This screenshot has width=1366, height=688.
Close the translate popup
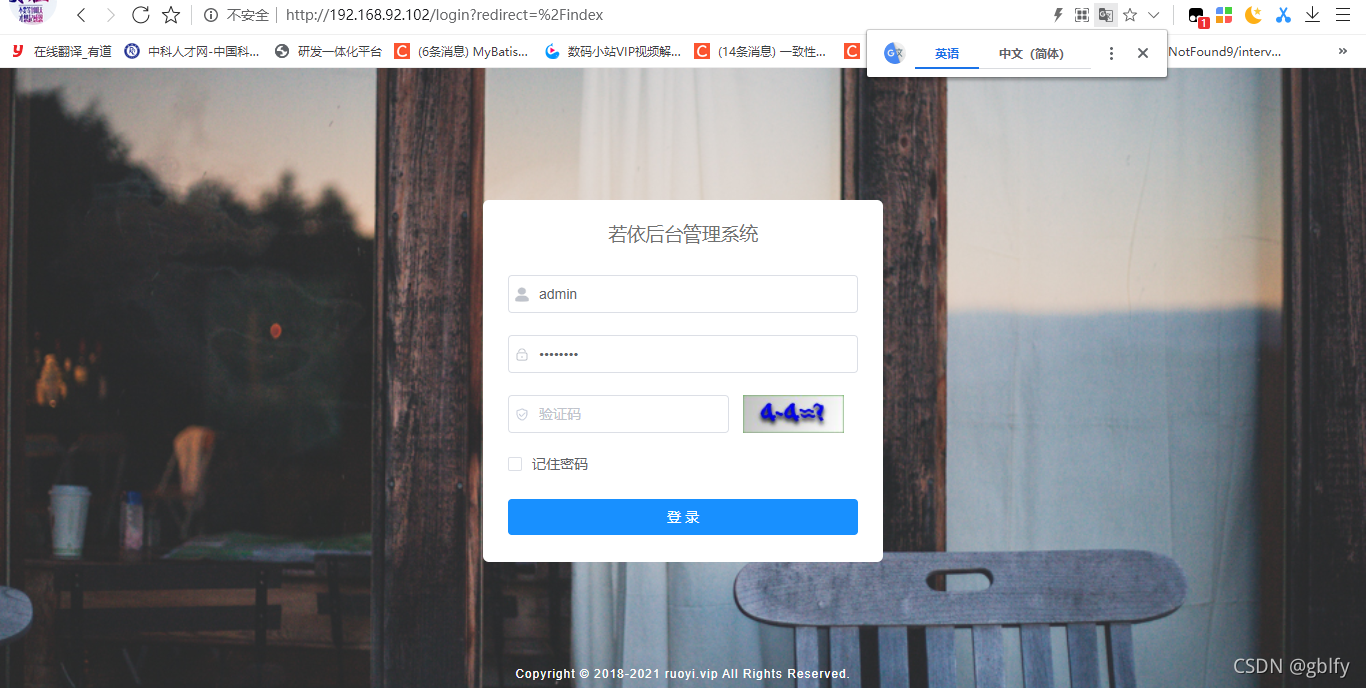click(x=1143, y=54)
